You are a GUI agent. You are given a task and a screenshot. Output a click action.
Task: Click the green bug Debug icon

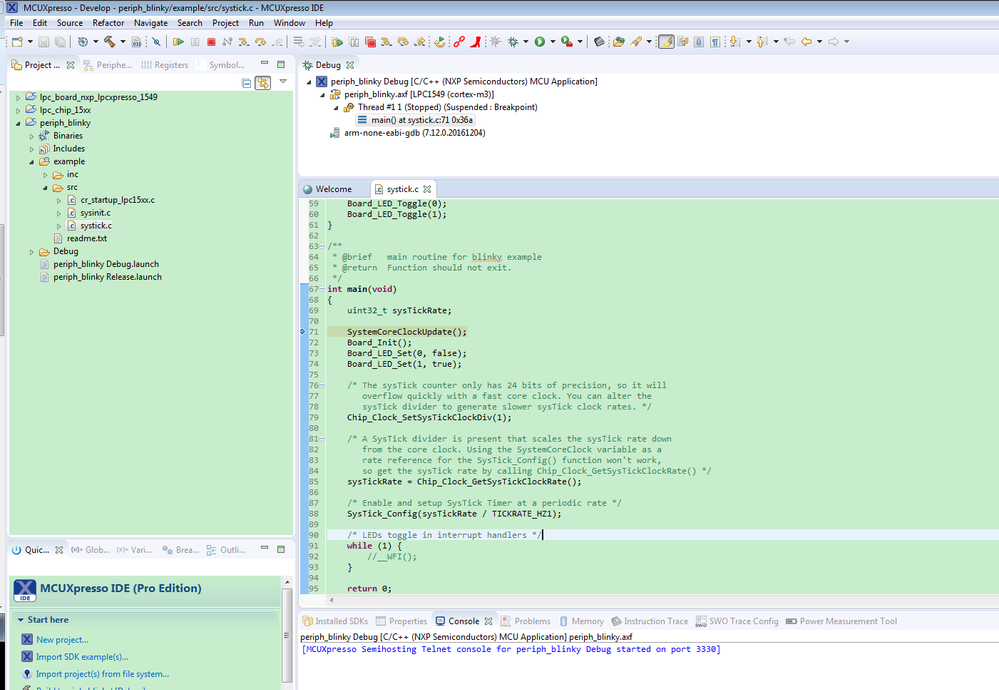click(x=514, y=42)
